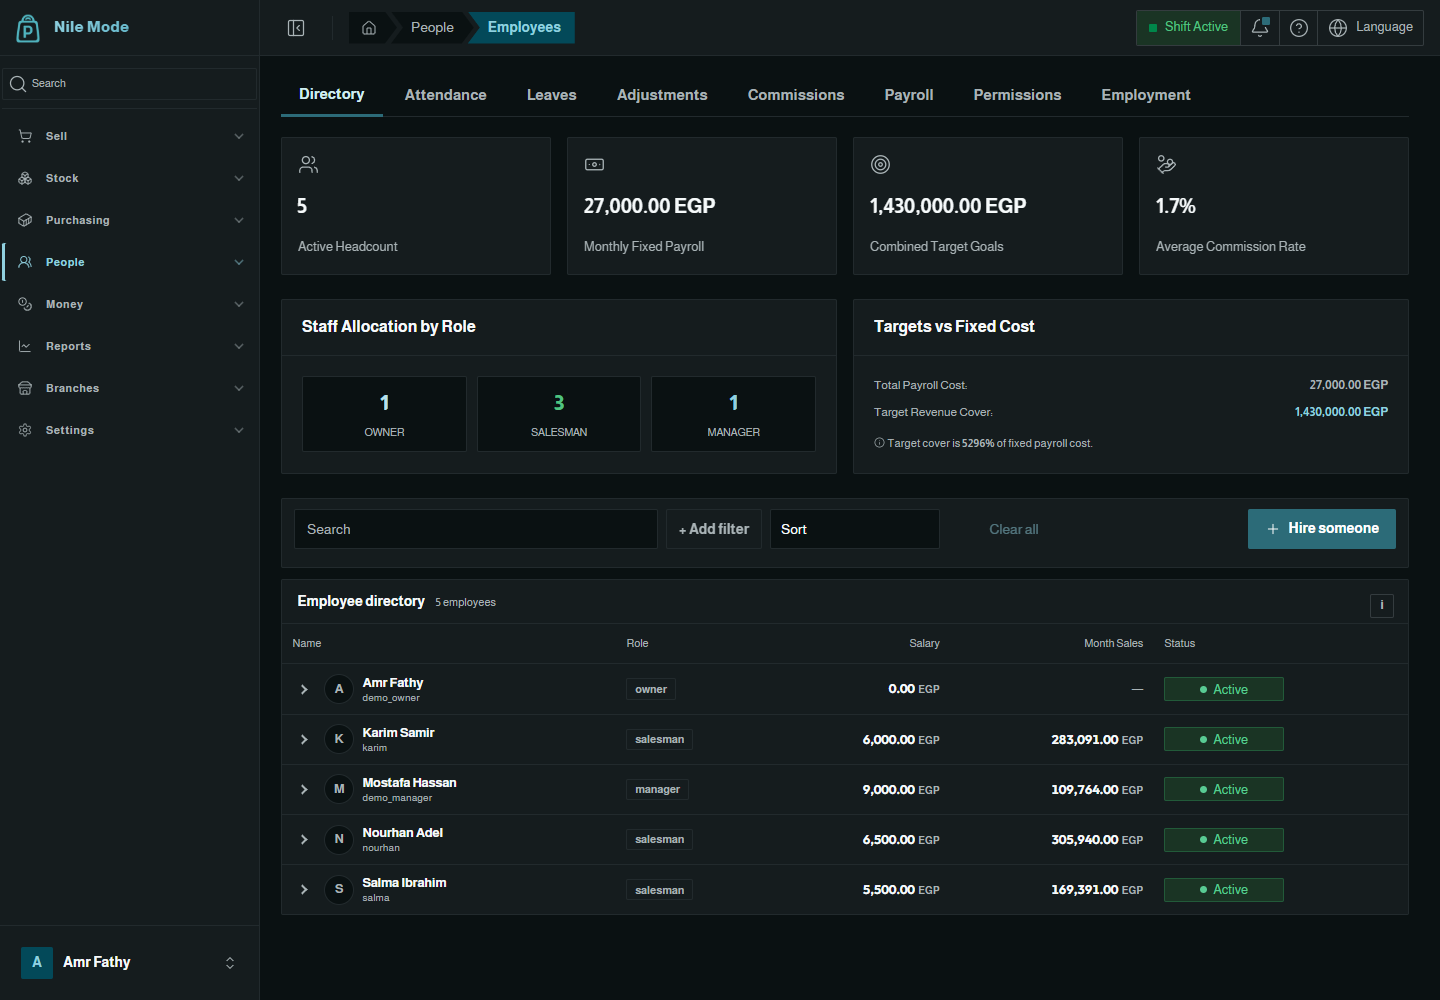Click the Money coins icon
Viewport: 1440px width, 1000px height.
tap(25, 304)
